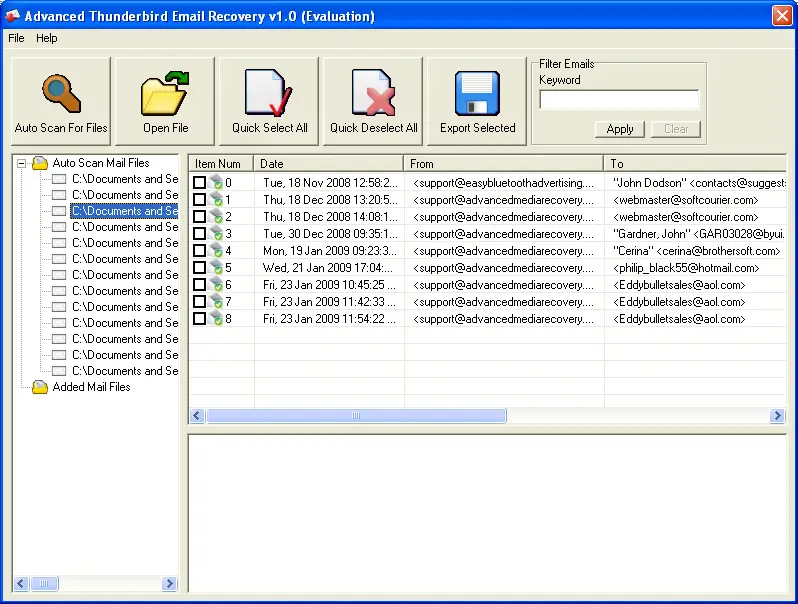Click Export Selected floppy disk button
Image resolution: width=798 pixels, height=604 pixels.
477,101
